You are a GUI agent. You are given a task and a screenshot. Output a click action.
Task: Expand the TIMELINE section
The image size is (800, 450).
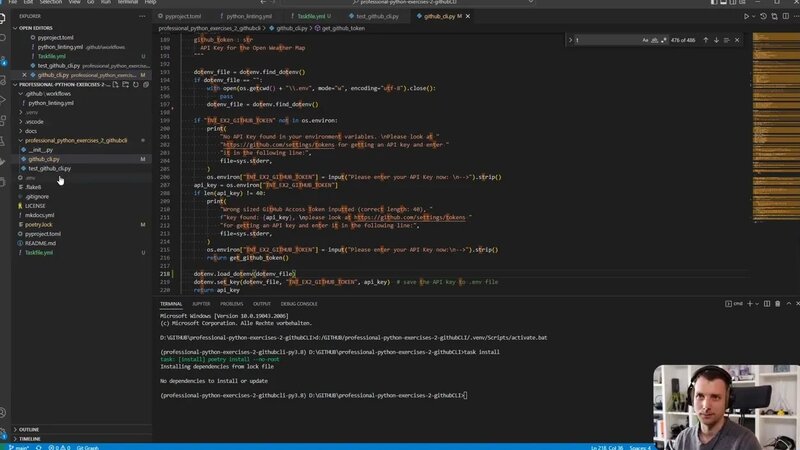tap(82, 439)
